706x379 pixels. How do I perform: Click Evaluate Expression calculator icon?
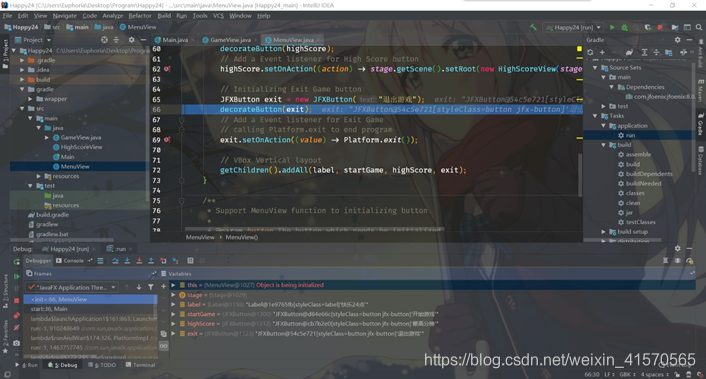(x=190, y=261)
